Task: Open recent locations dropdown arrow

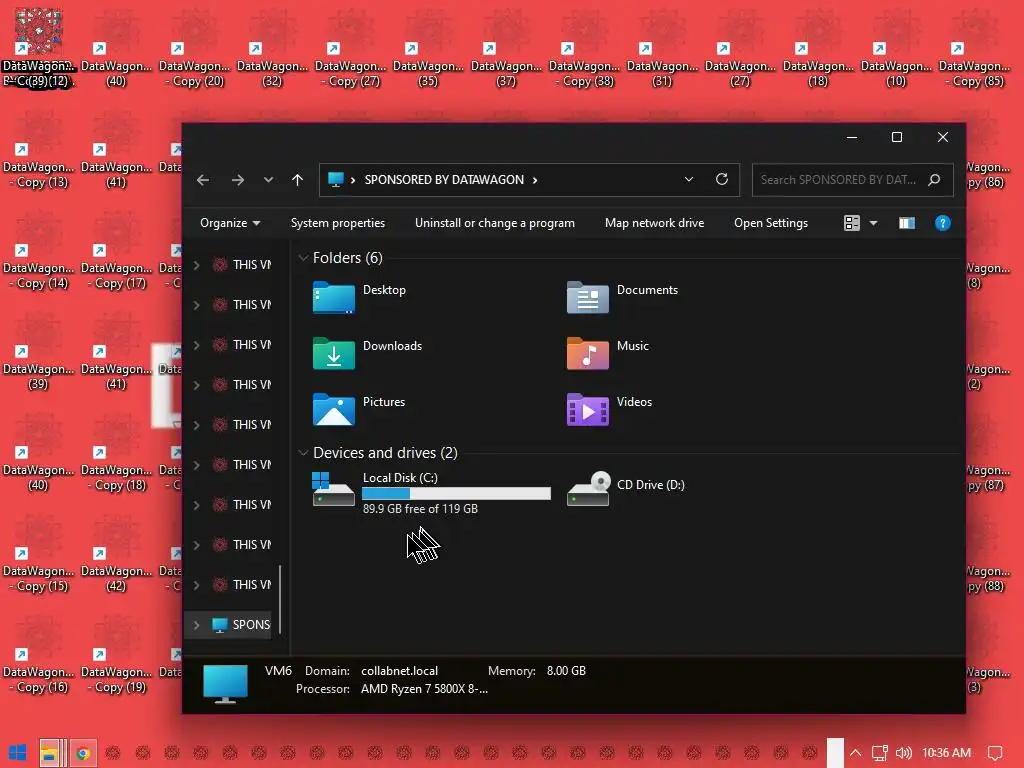Action: [268, 180]
